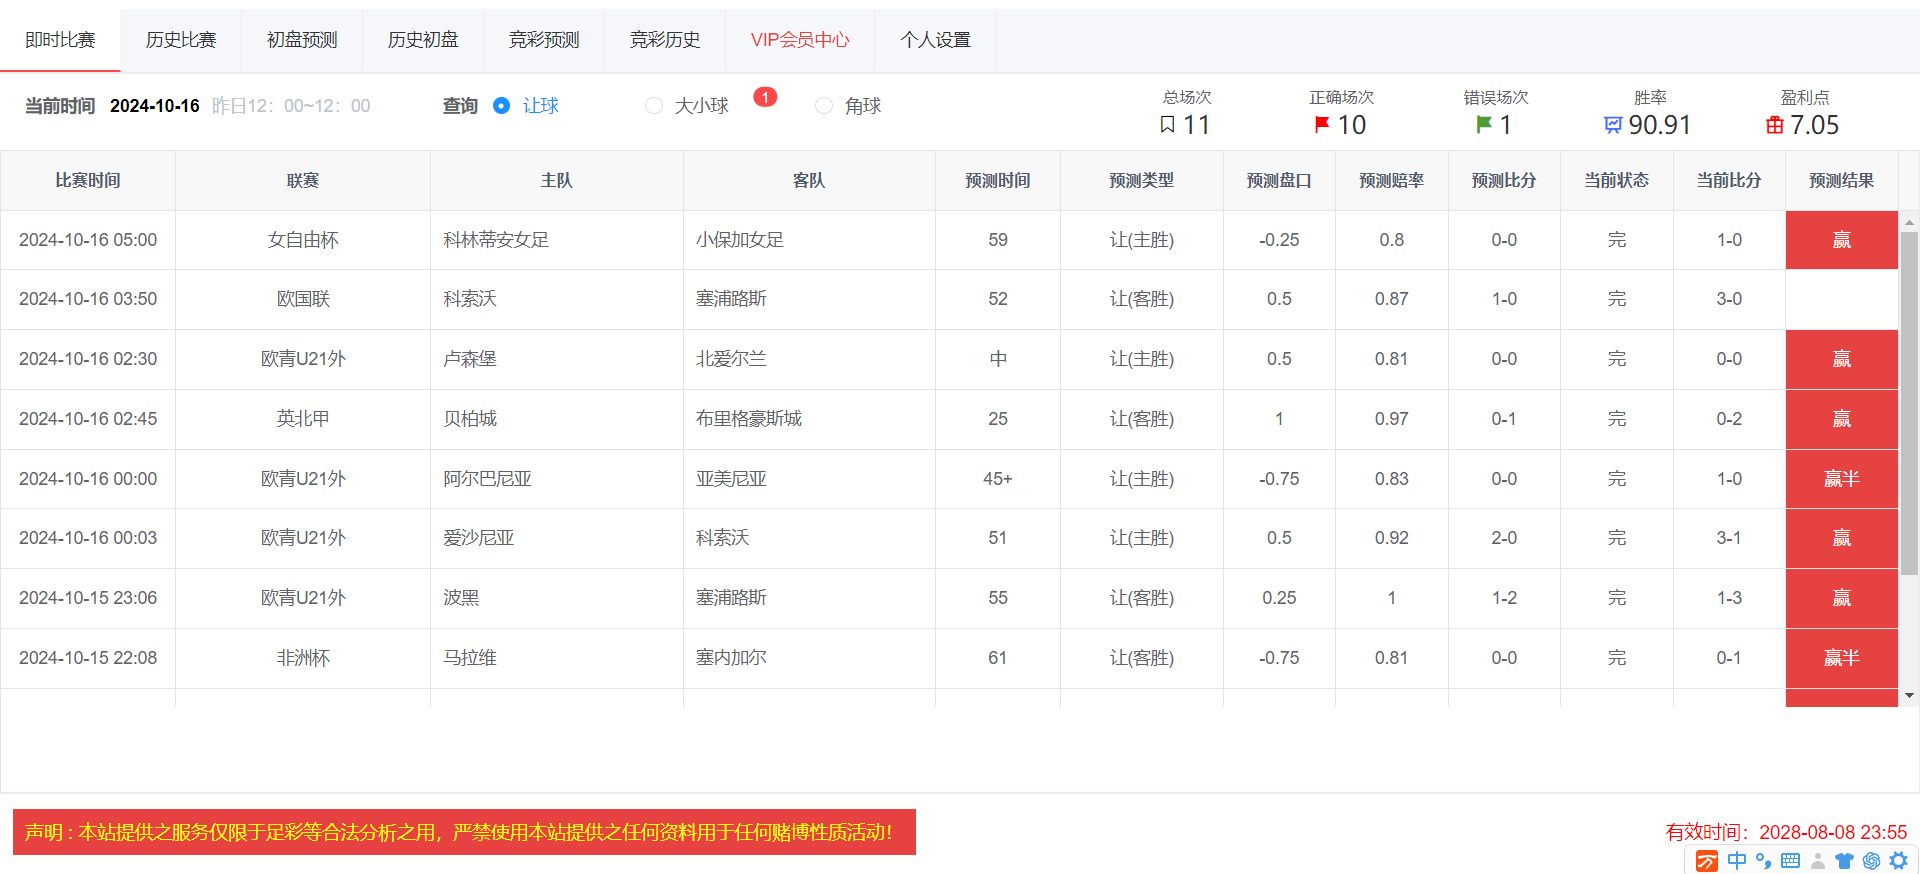This screenshot has height=874, width=1920.
Task: Click the profit points value 7.05
Action: (x=1815, y=125)
